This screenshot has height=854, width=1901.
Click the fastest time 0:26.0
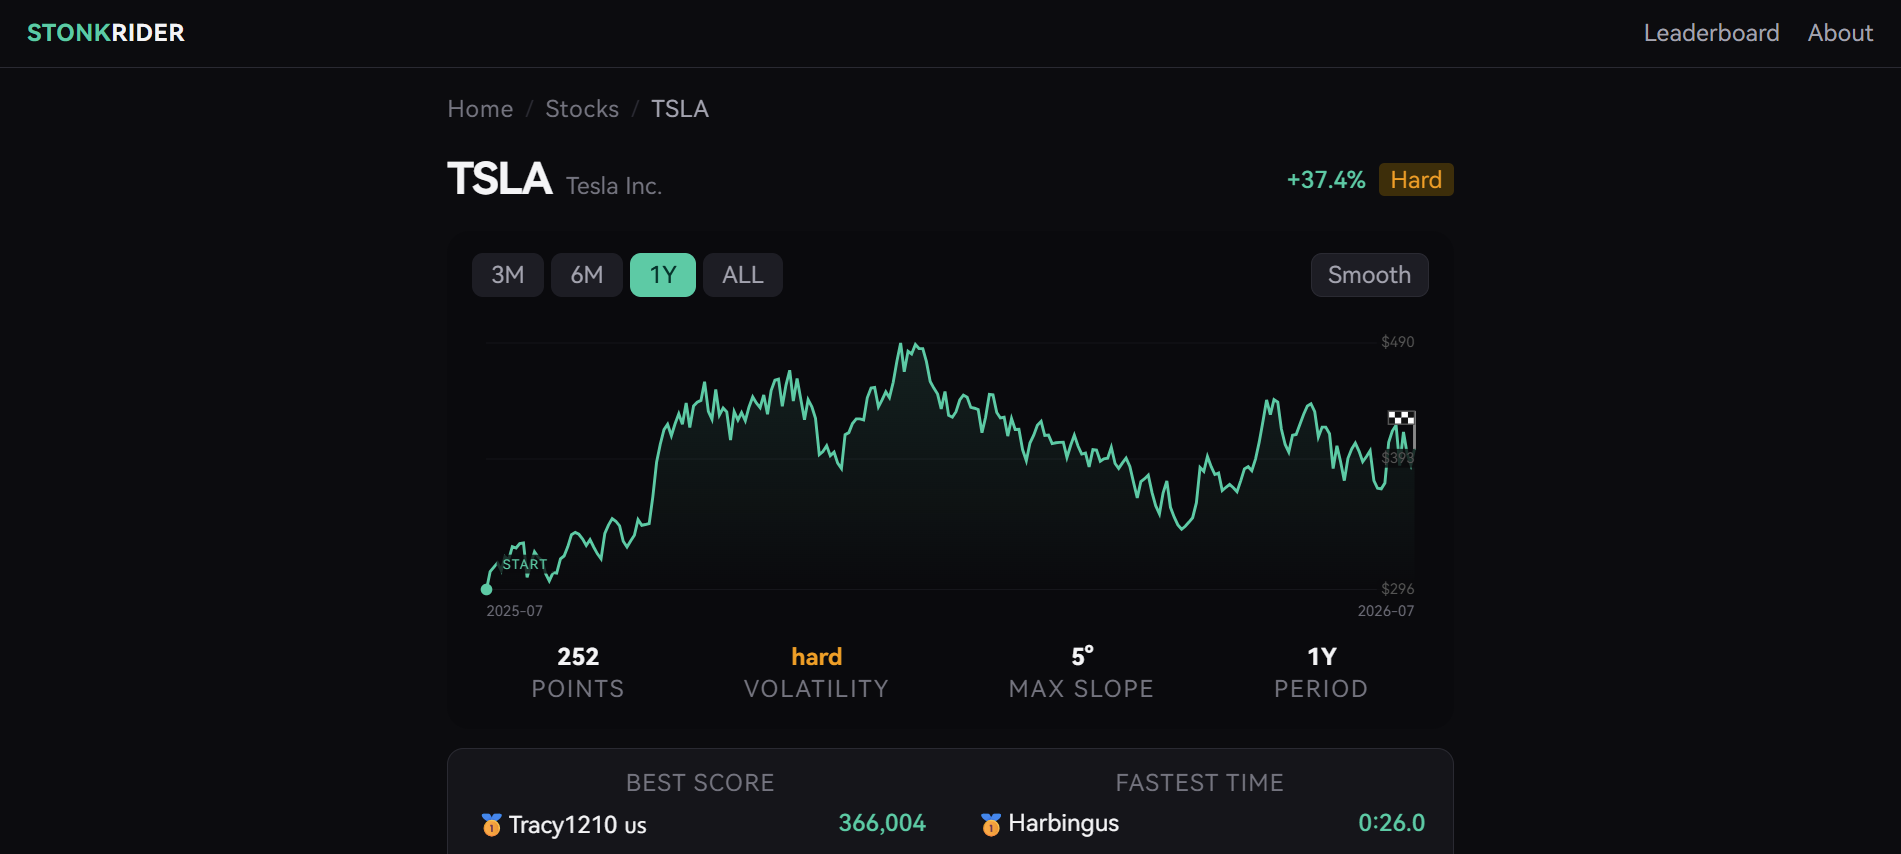coord(1391,823)
